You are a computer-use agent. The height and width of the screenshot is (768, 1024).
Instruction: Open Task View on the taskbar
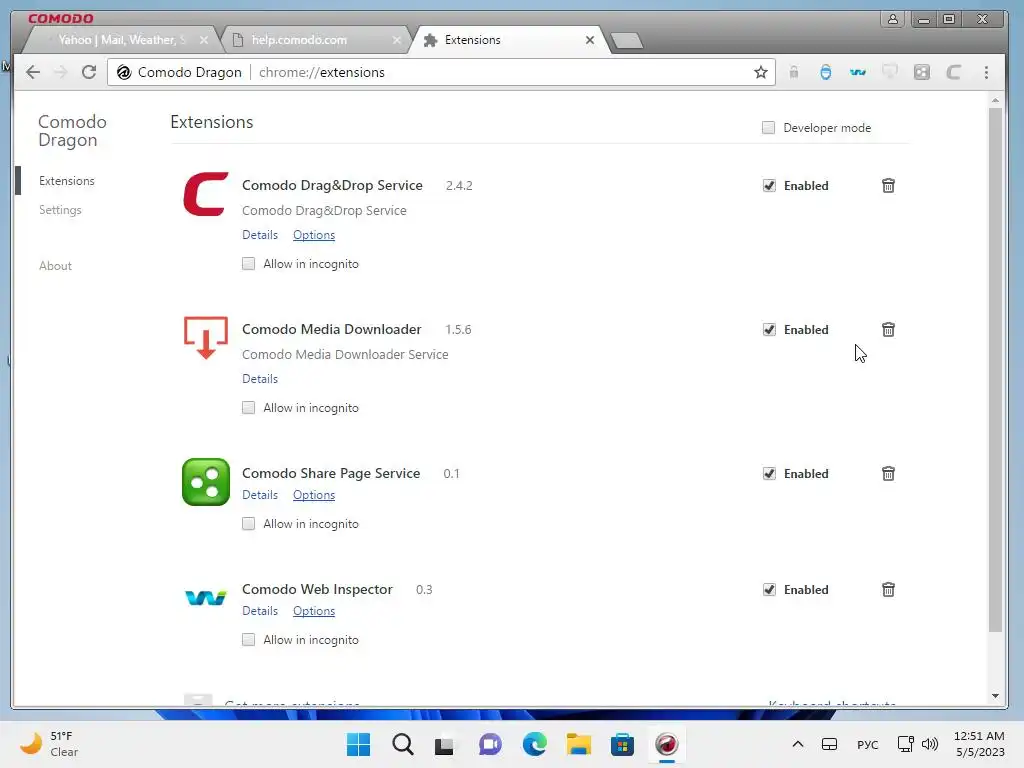pyautogui.click(x=445, y=744)
